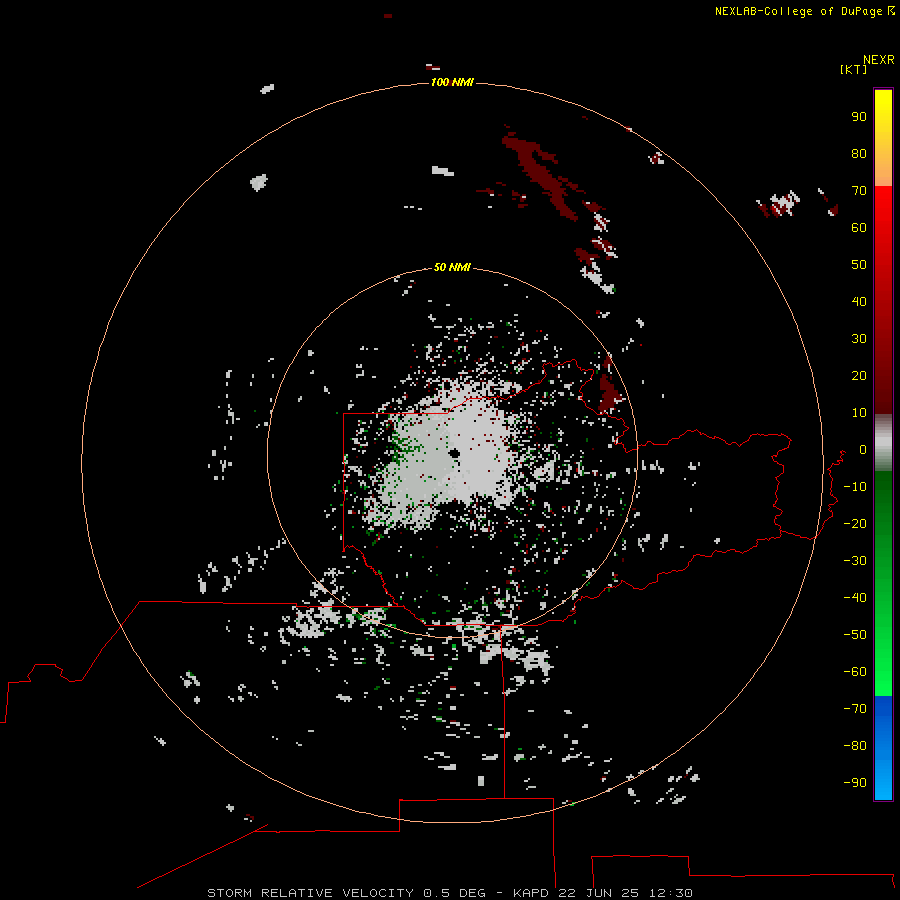Click the 0 knot scale label
900x900 pixels.
coord(863,449)
